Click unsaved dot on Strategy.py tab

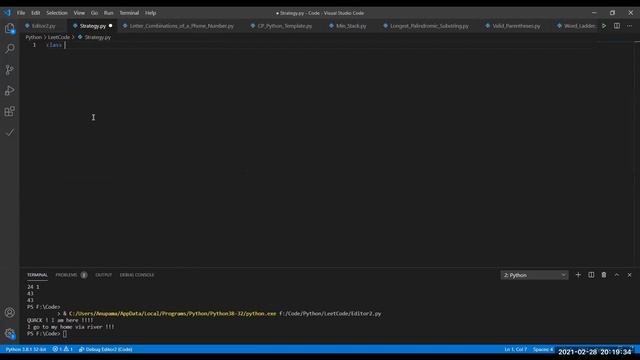pyautogui.click(x=110, y=26)
